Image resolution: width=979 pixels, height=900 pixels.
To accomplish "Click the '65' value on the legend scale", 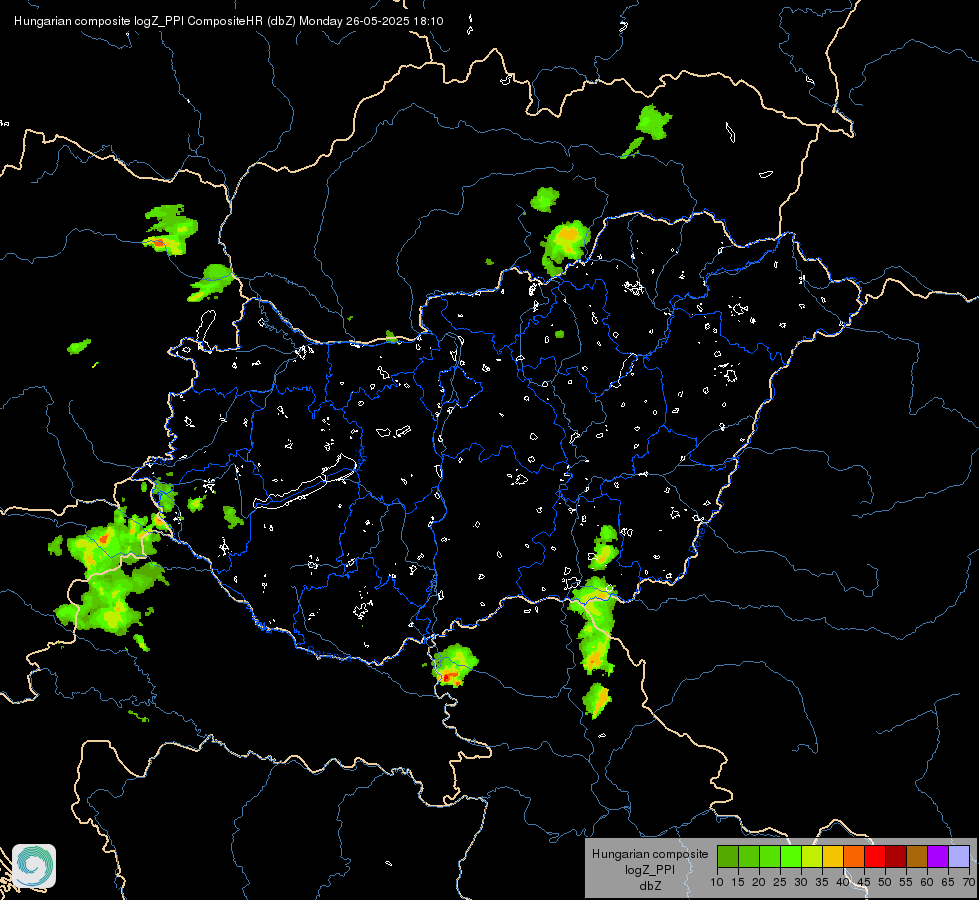I will click(948, 883).
